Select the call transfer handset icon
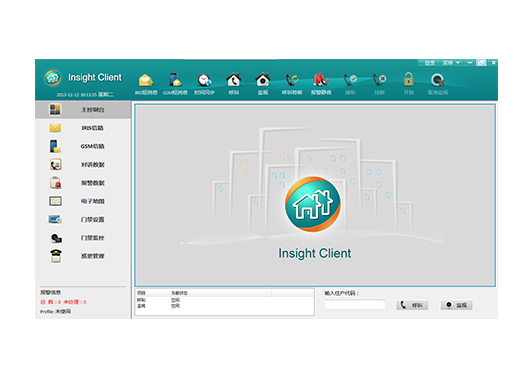 click(x=292, y=80)
